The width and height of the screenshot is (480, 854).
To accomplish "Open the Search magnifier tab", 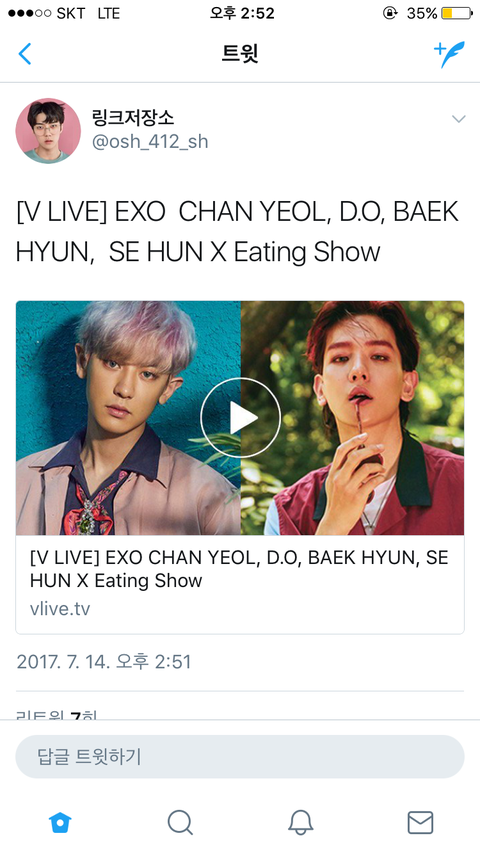I will (180, 822).
